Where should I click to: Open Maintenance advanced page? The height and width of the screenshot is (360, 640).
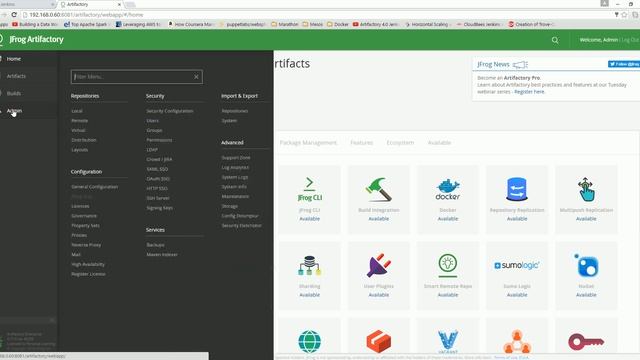[x=235, y=196]
